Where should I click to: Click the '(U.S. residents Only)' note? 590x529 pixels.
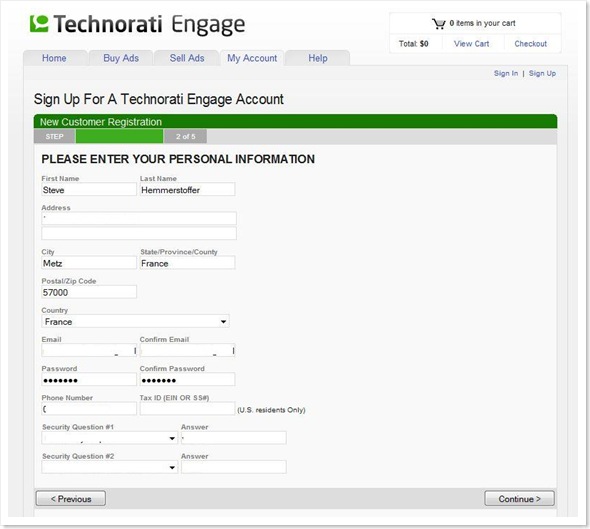[x=271, y=410]
